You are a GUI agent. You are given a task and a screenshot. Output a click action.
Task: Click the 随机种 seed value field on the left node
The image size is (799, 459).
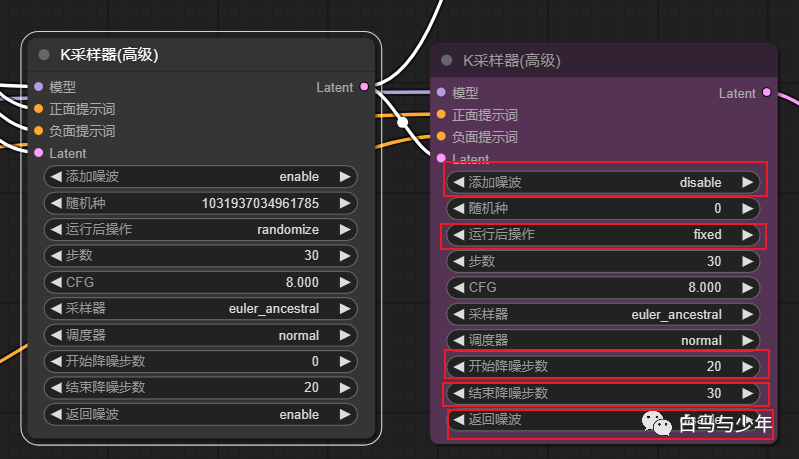(x=200, y=203)
